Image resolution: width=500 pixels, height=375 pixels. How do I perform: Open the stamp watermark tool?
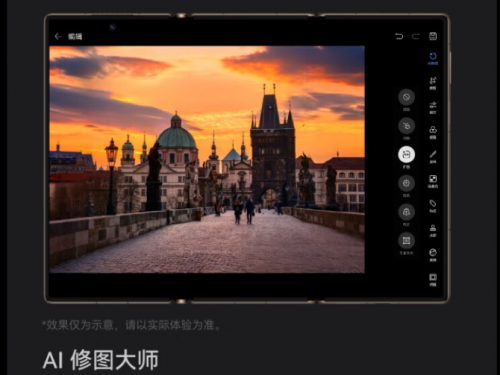(433, 231)
